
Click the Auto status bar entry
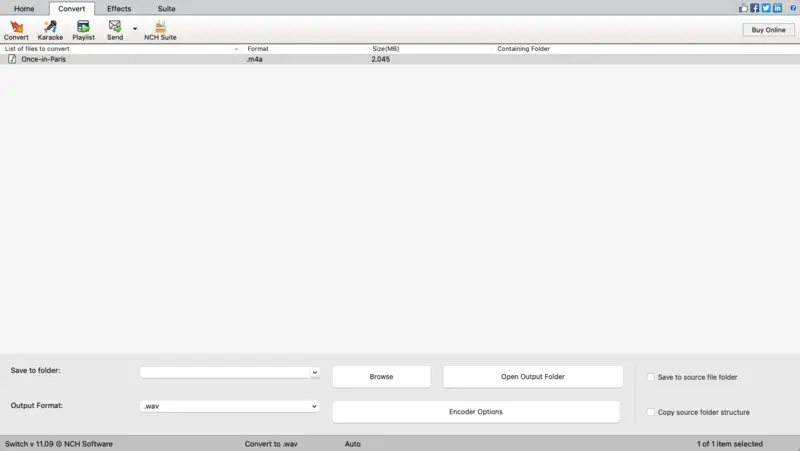pyautogui.click(x=353, y=444)
